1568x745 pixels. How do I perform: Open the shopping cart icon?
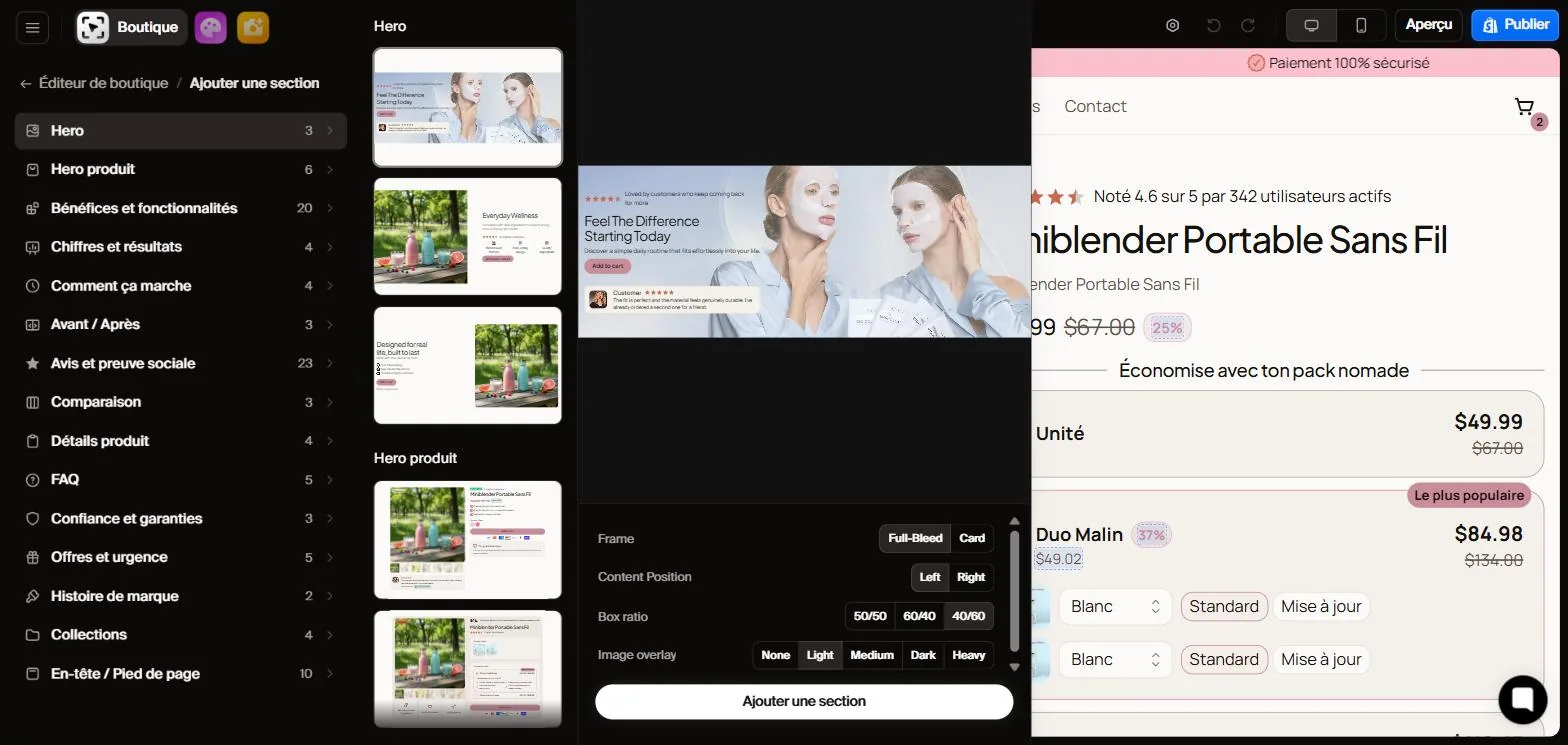coord(1525,107)
